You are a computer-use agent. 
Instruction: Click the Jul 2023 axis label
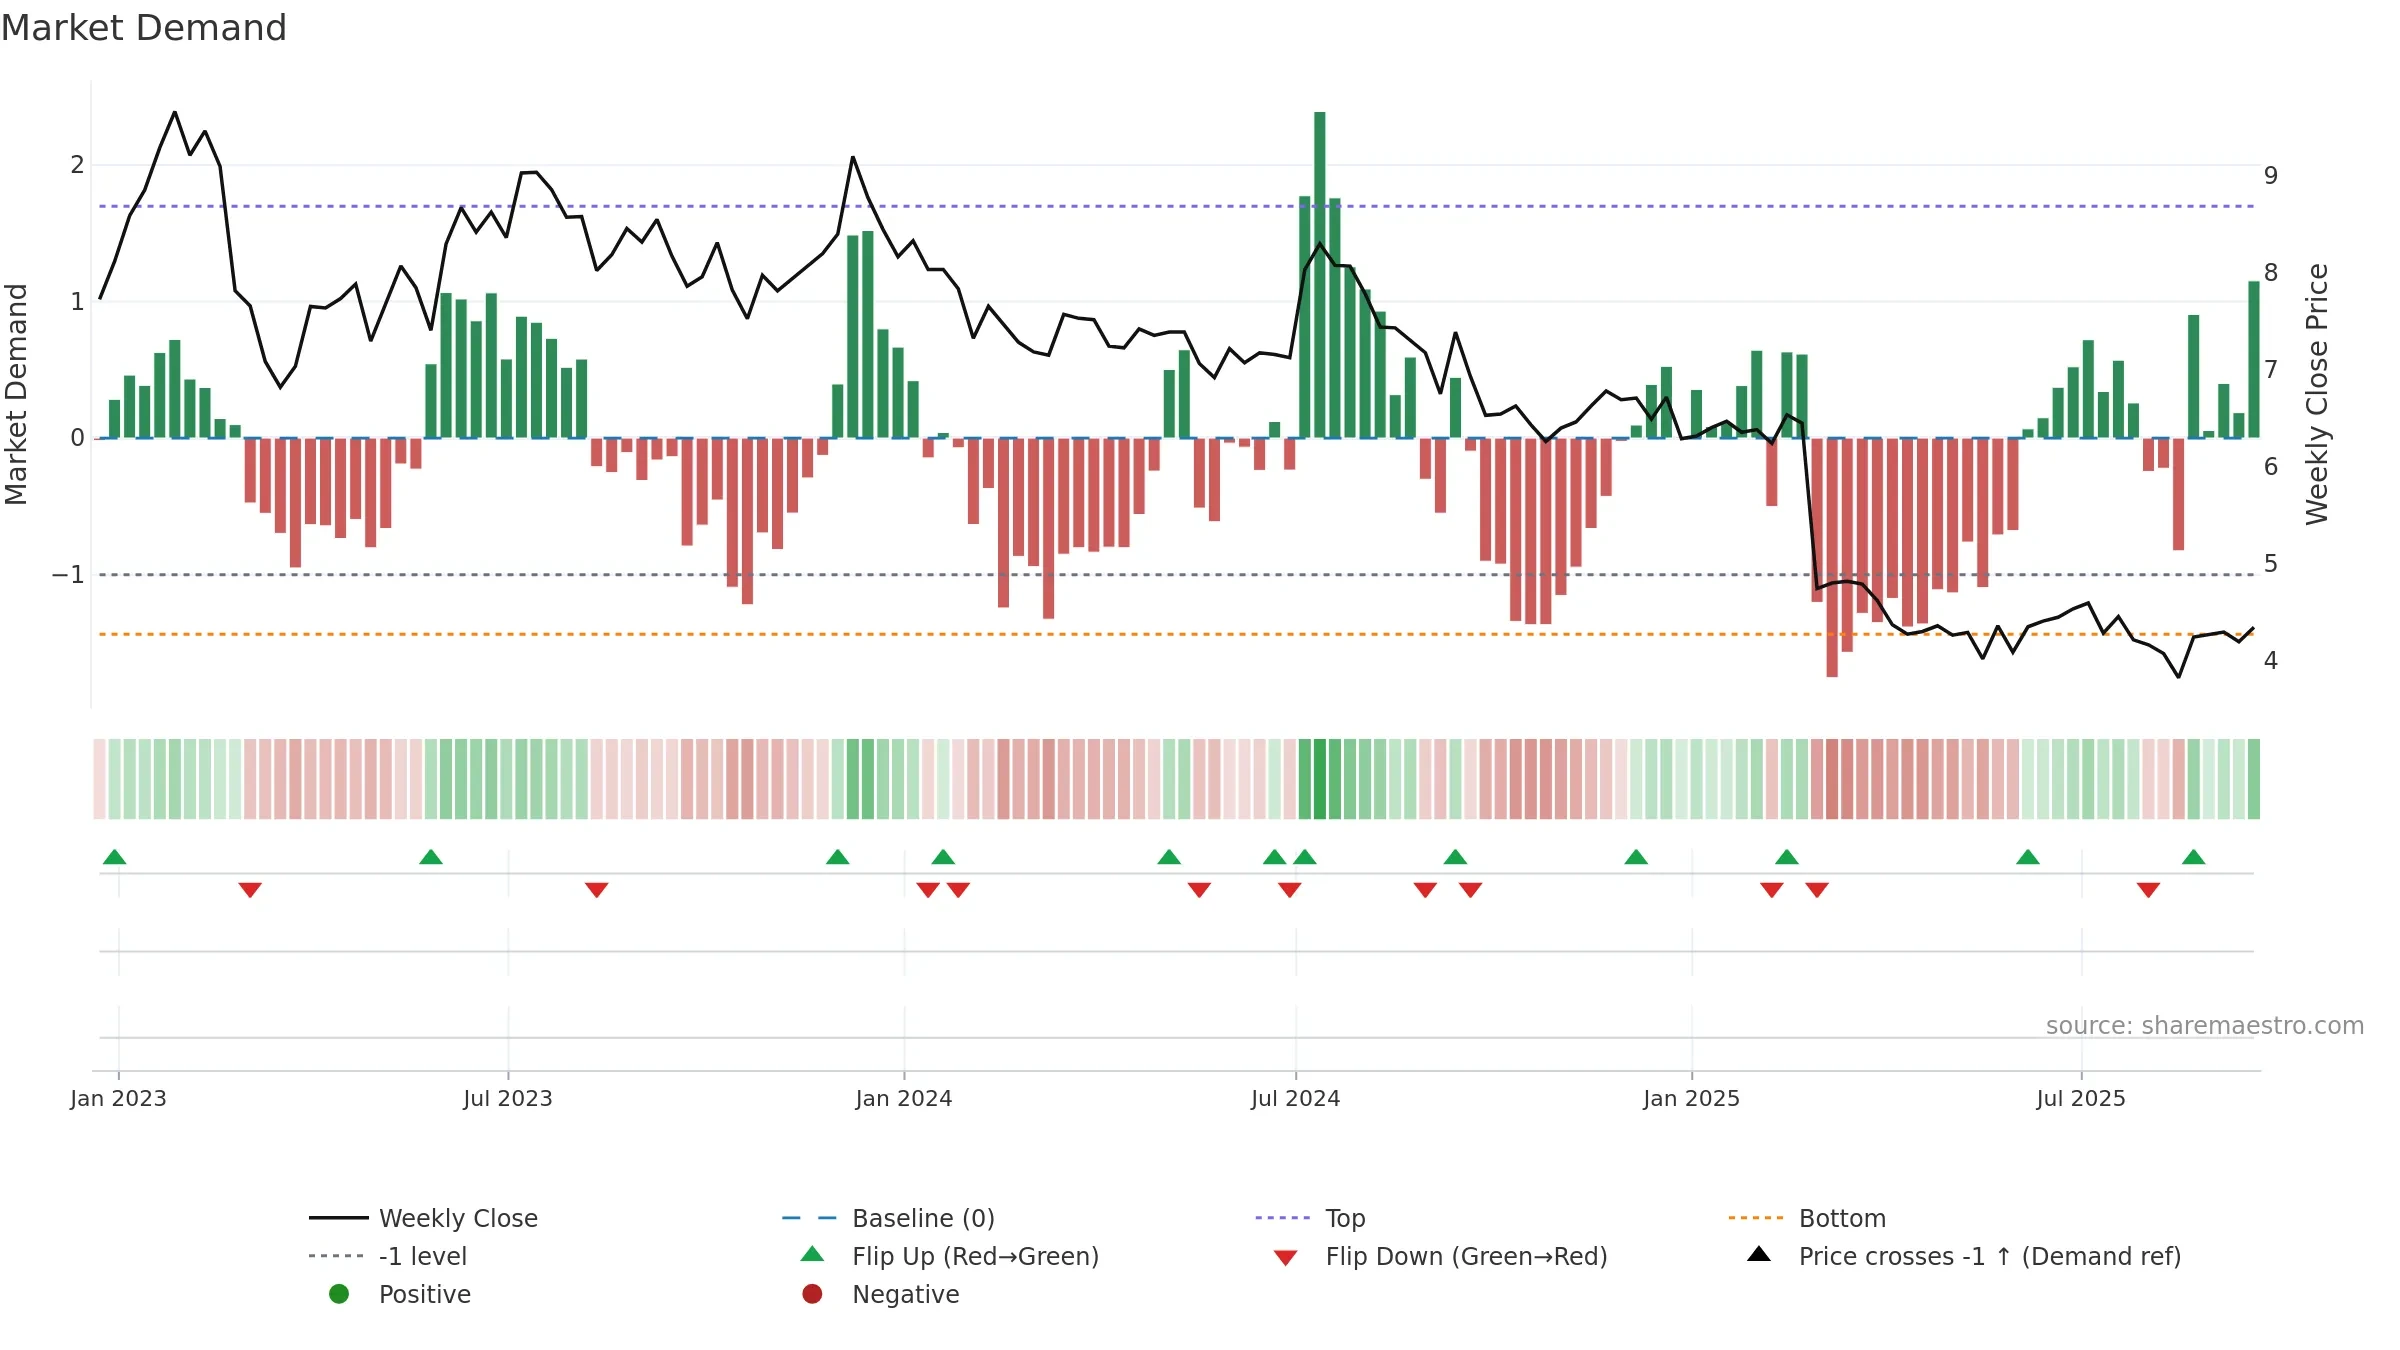pyautogui.click(x=508, y=1098)
